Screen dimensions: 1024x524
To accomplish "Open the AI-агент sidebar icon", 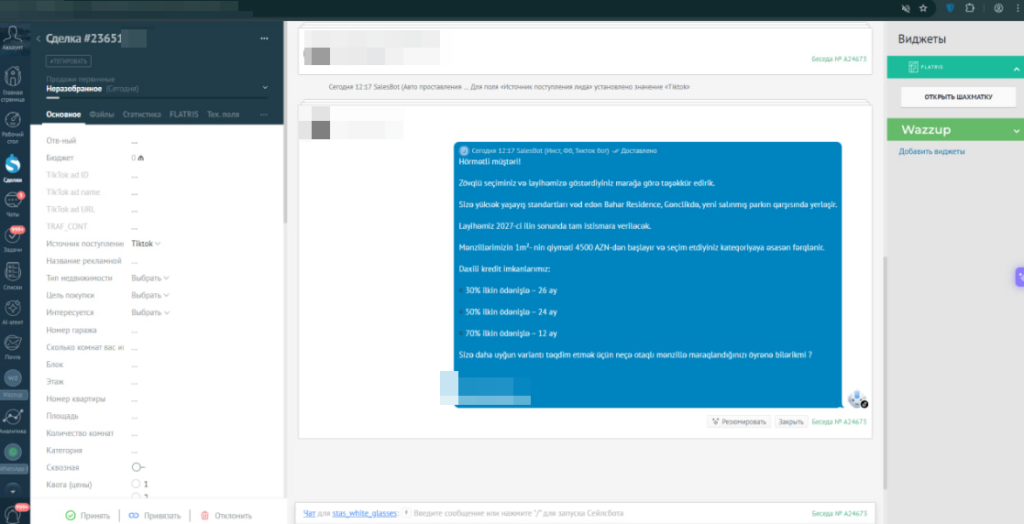I will [14, 308].
